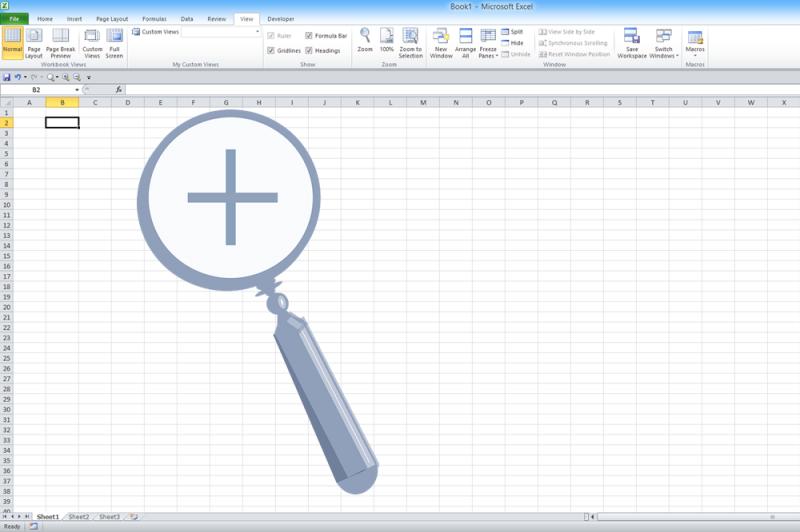Click row header 25

click(x=7, y=359)
